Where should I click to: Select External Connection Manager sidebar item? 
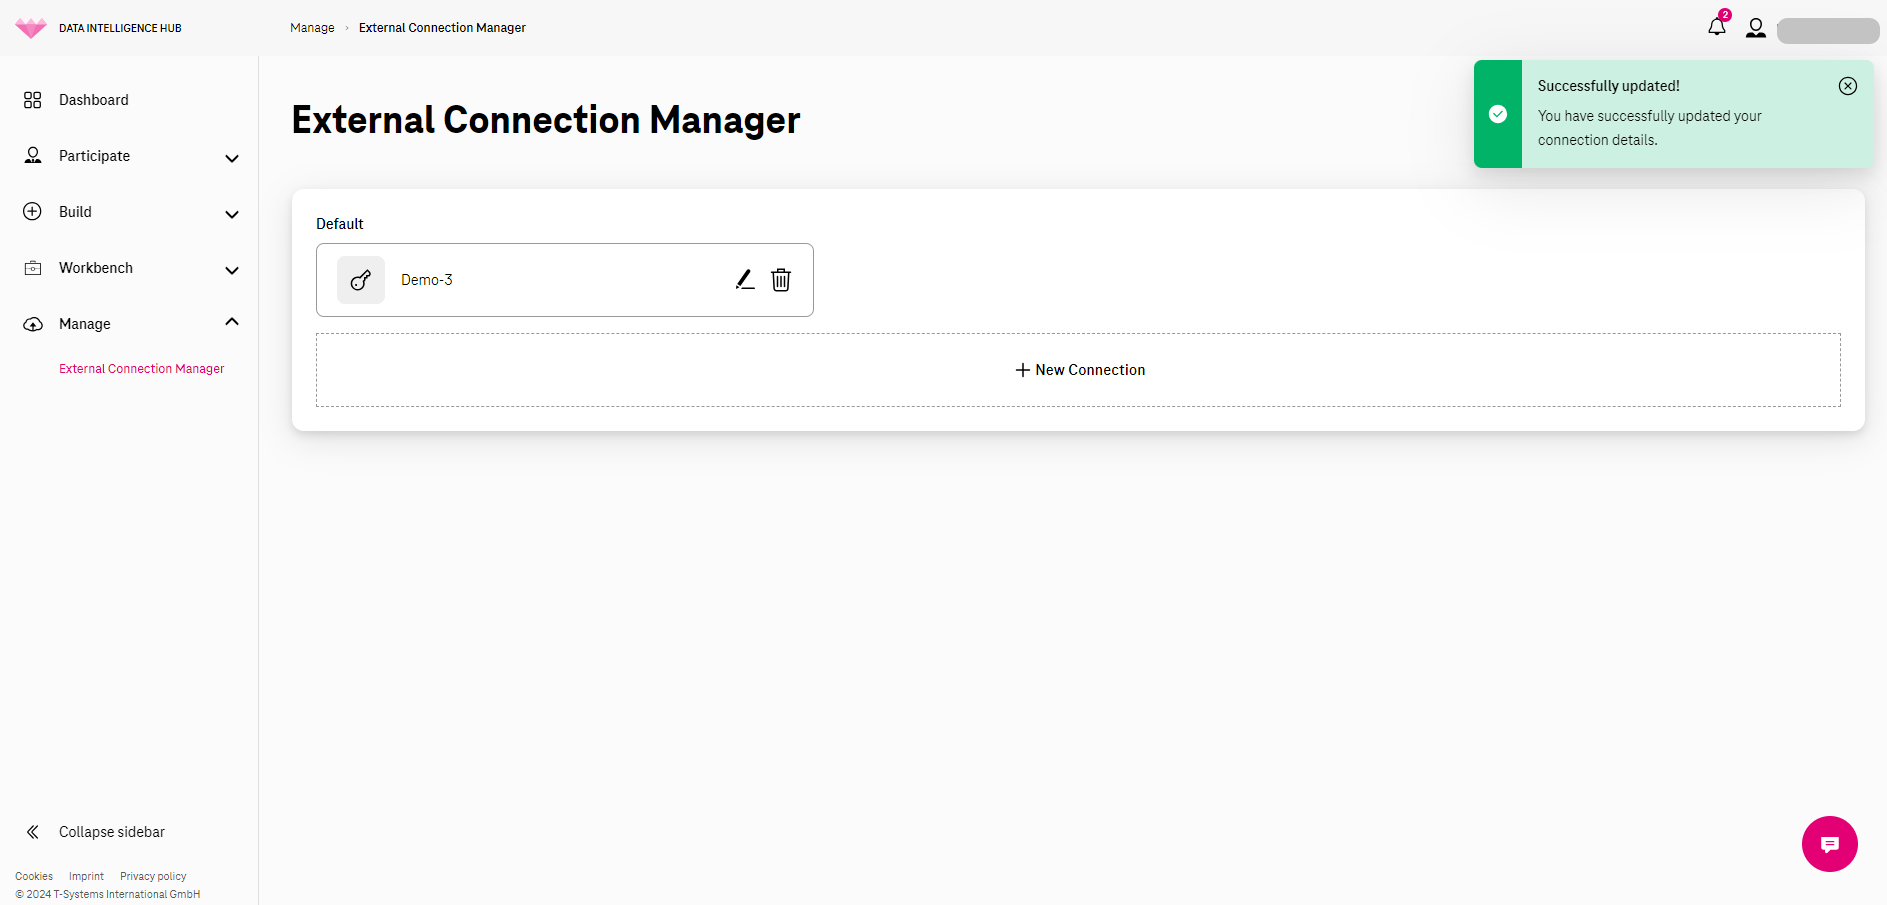[x=142, y=369]
